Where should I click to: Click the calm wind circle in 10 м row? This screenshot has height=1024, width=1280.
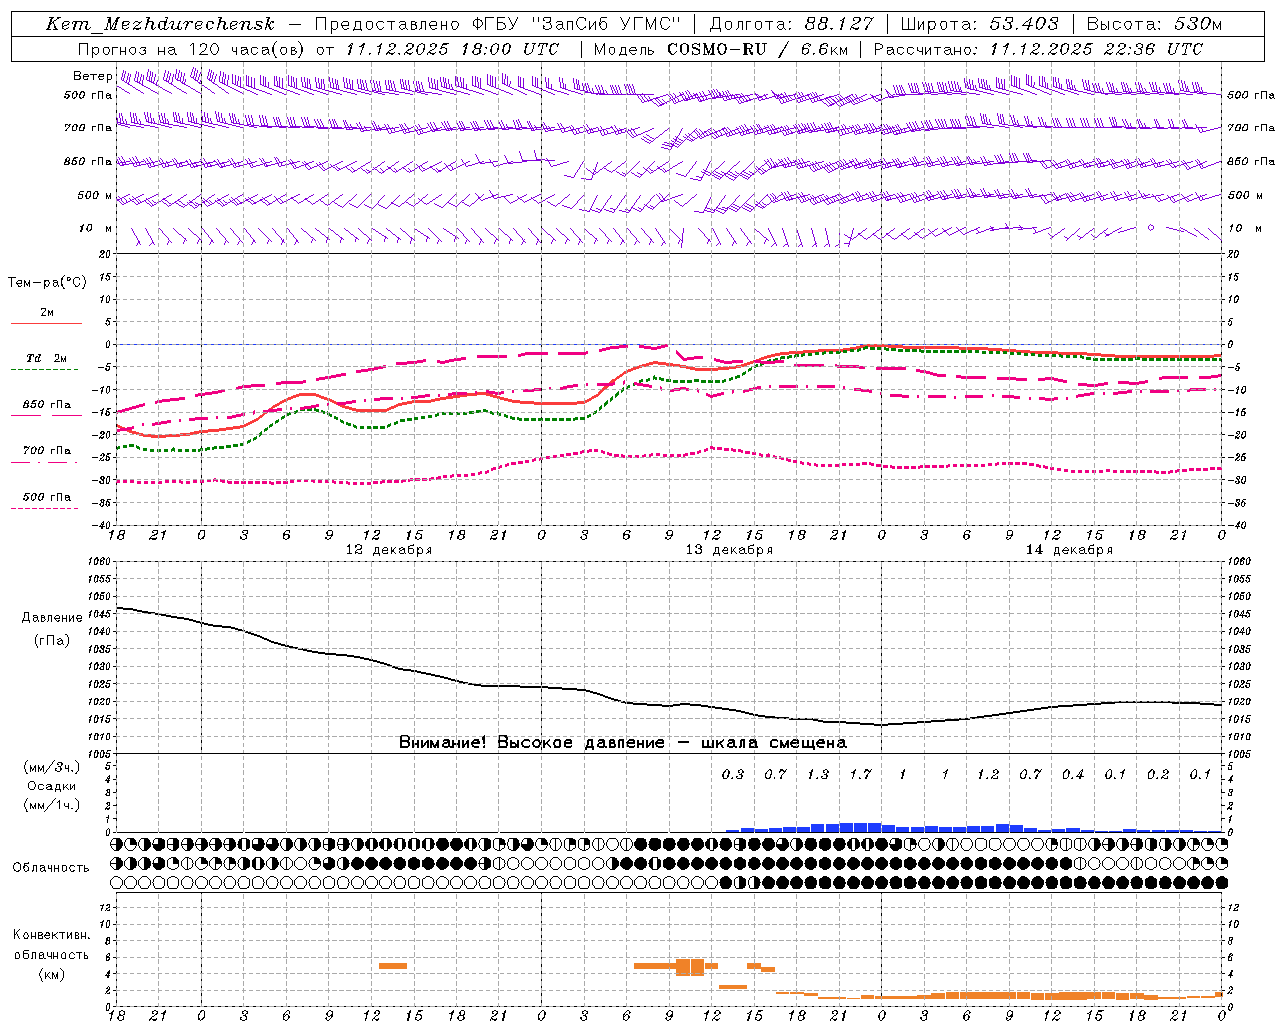(1150, 228)
